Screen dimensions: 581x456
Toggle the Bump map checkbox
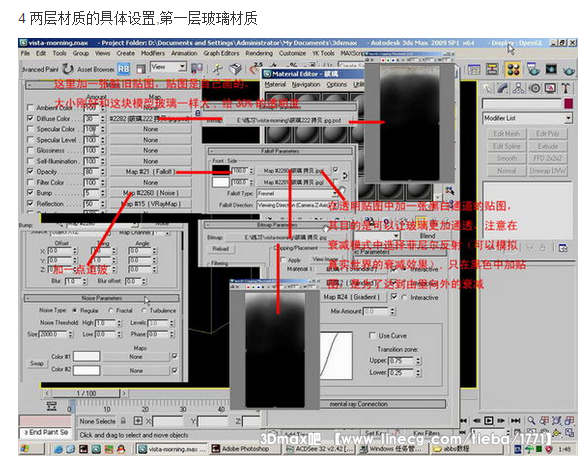(x=30, y=193)
